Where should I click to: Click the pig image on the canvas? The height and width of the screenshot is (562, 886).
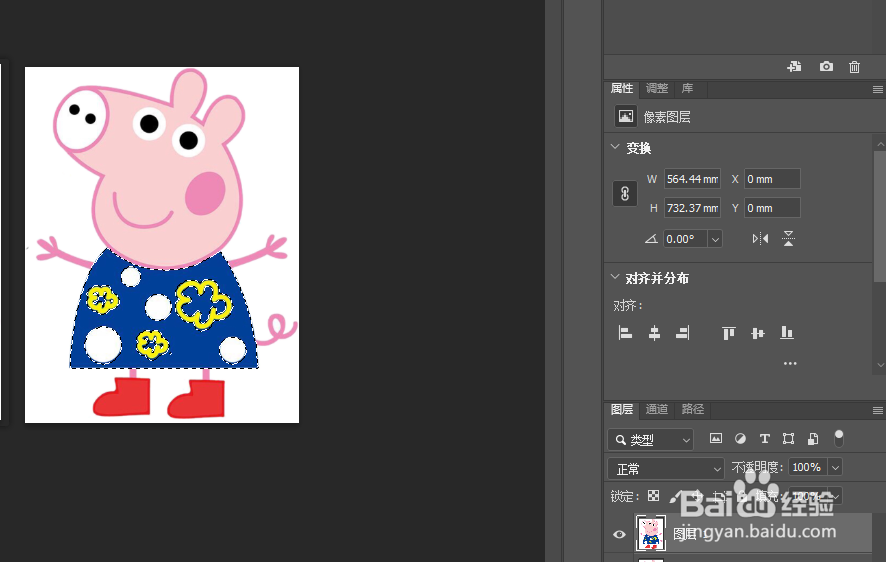coord(162,245)
